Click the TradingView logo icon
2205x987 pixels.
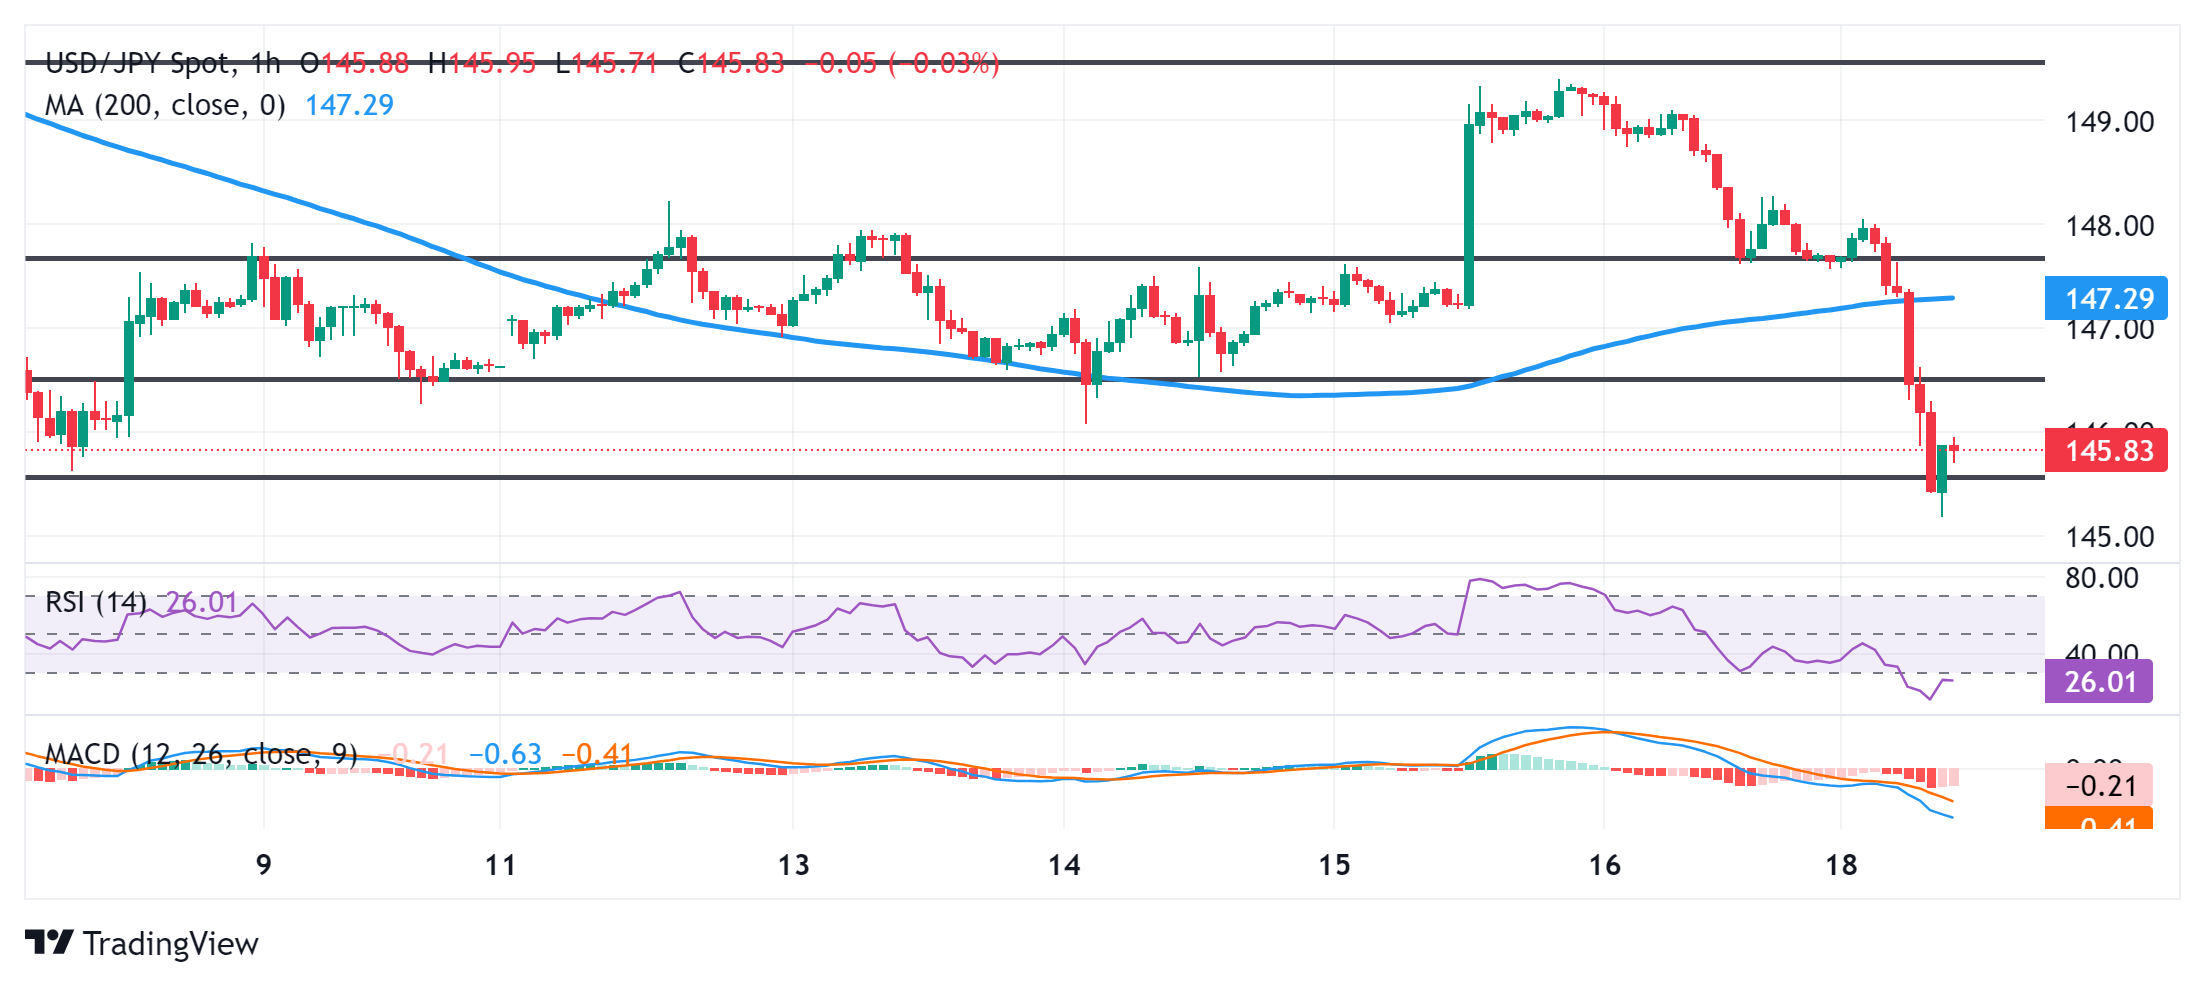pyautogui.click(x=49, y=942)
